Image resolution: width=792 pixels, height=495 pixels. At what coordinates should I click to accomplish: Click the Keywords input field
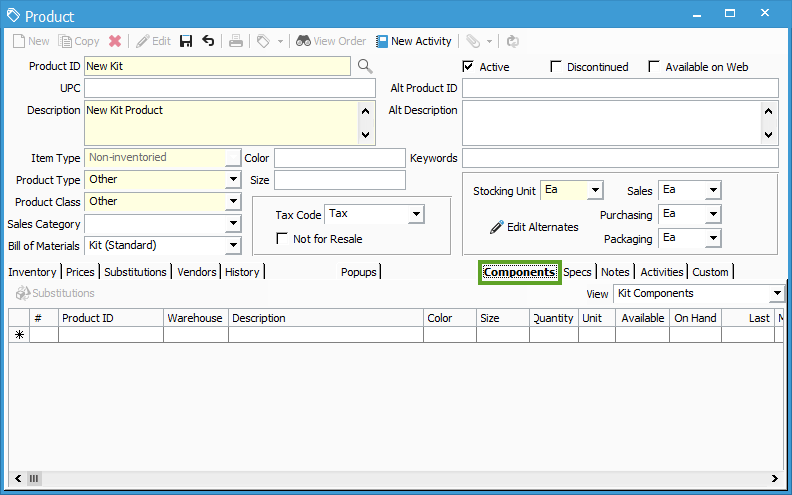pyautogui.click(x=620, y=158)
